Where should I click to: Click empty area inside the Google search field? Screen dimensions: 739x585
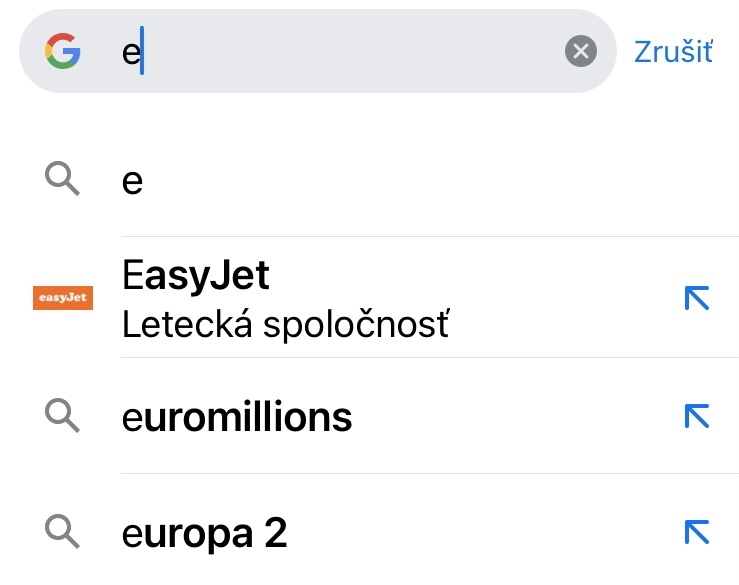click(350, 52)
